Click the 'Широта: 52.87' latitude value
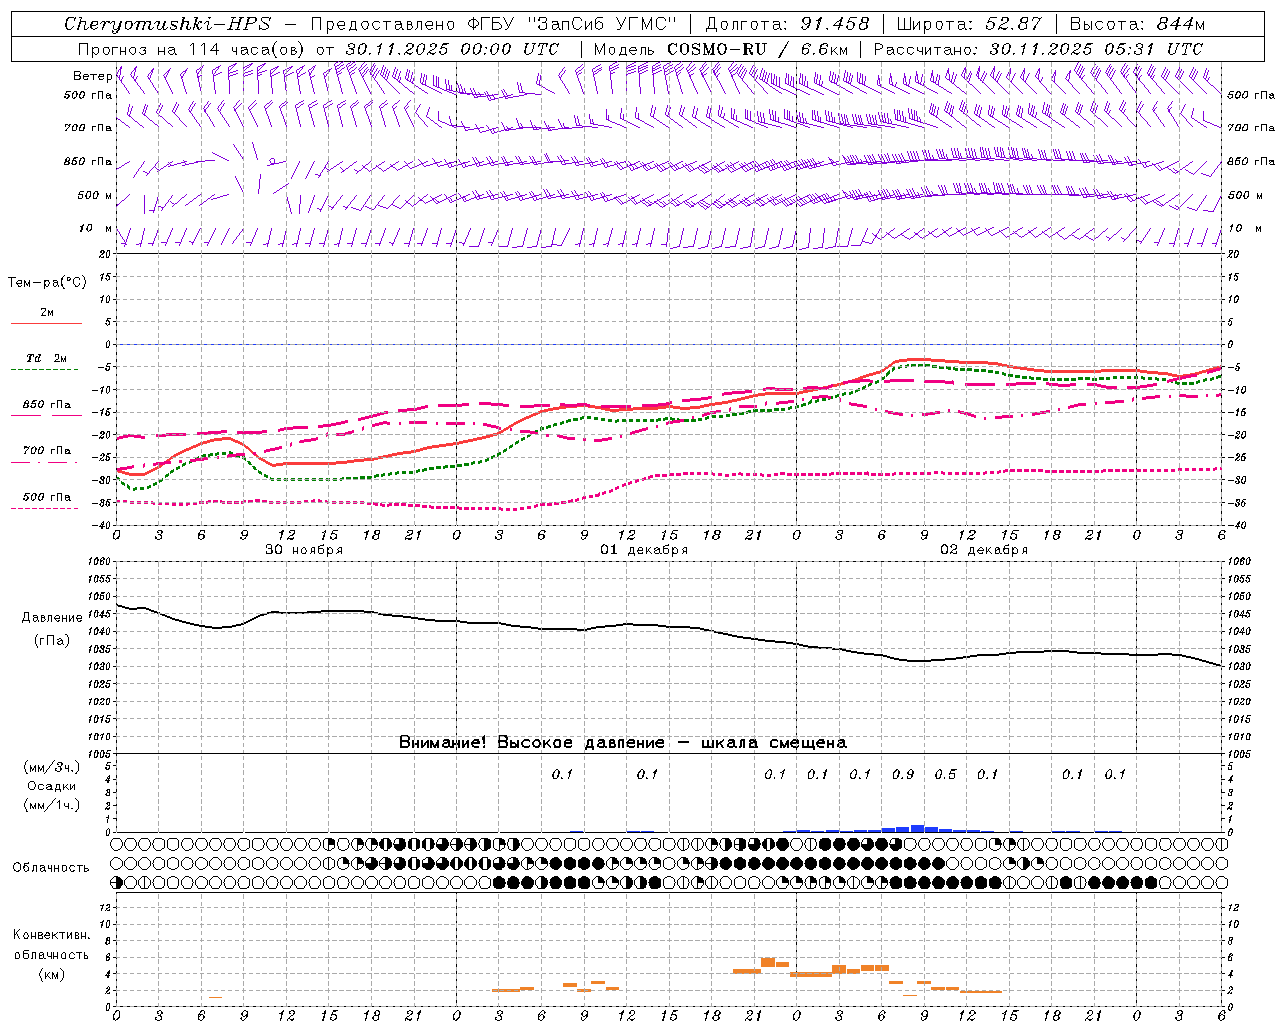The width and height of the screenshot is (1280, 1024). (969, 24)
